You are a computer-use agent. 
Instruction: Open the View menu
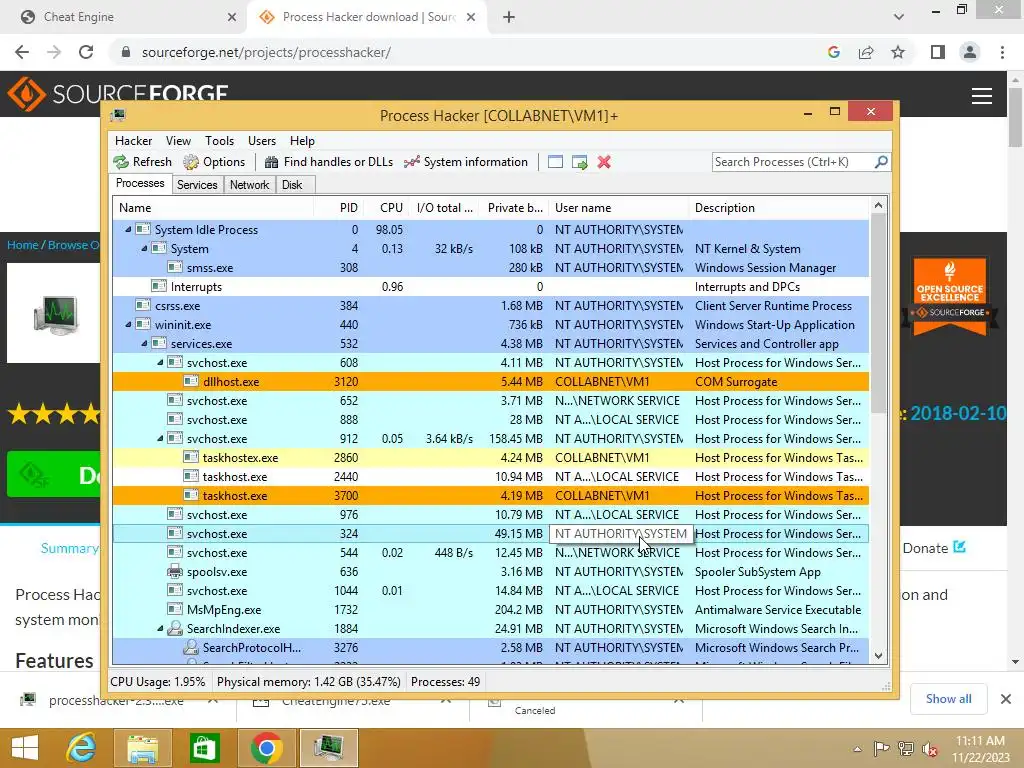[178, 140]
